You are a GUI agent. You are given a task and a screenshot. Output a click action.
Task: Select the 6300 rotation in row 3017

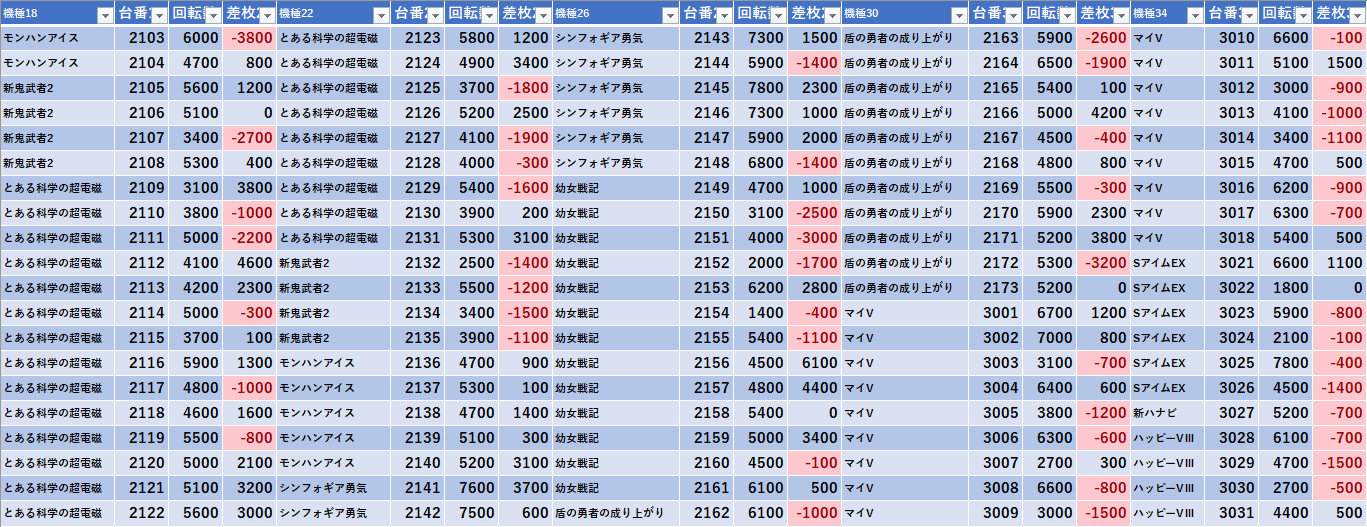[1285, 213]
